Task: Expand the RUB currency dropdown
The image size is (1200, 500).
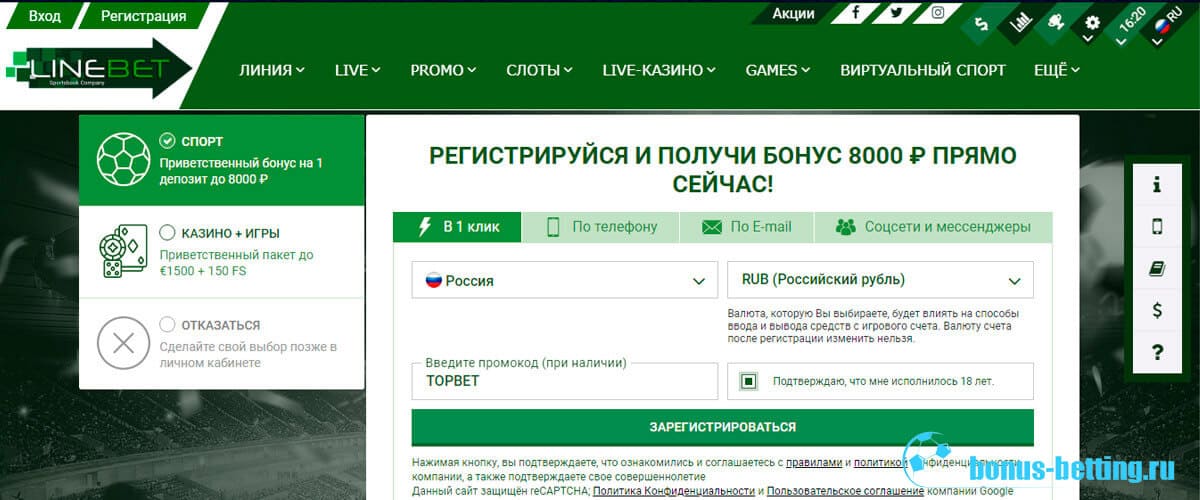Action: click(x=880, y=280)
